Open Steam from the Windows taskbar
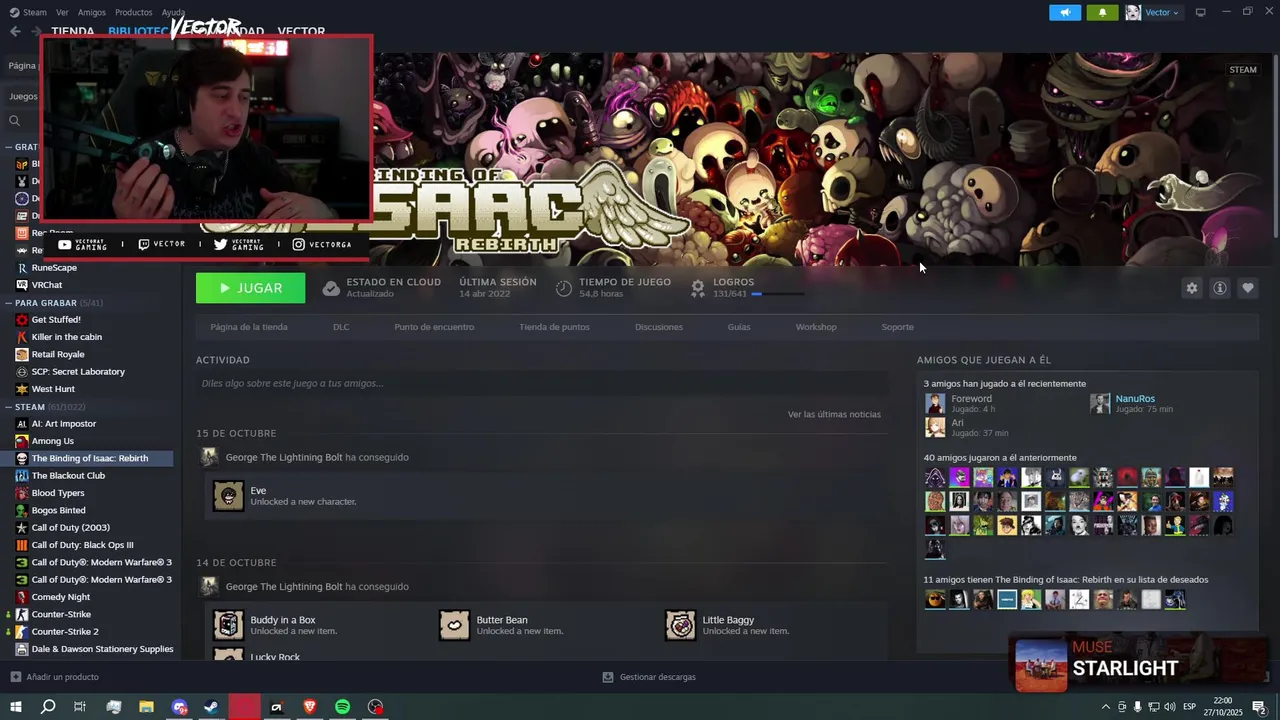Viewport: 1280px width, 720px height. coord(212,707)
